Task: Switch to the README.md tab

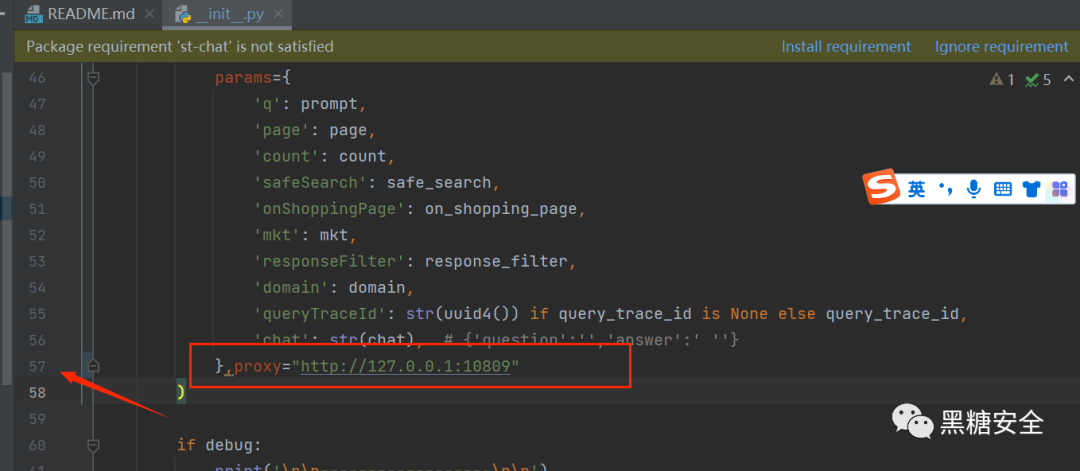Action: (85, 15)
